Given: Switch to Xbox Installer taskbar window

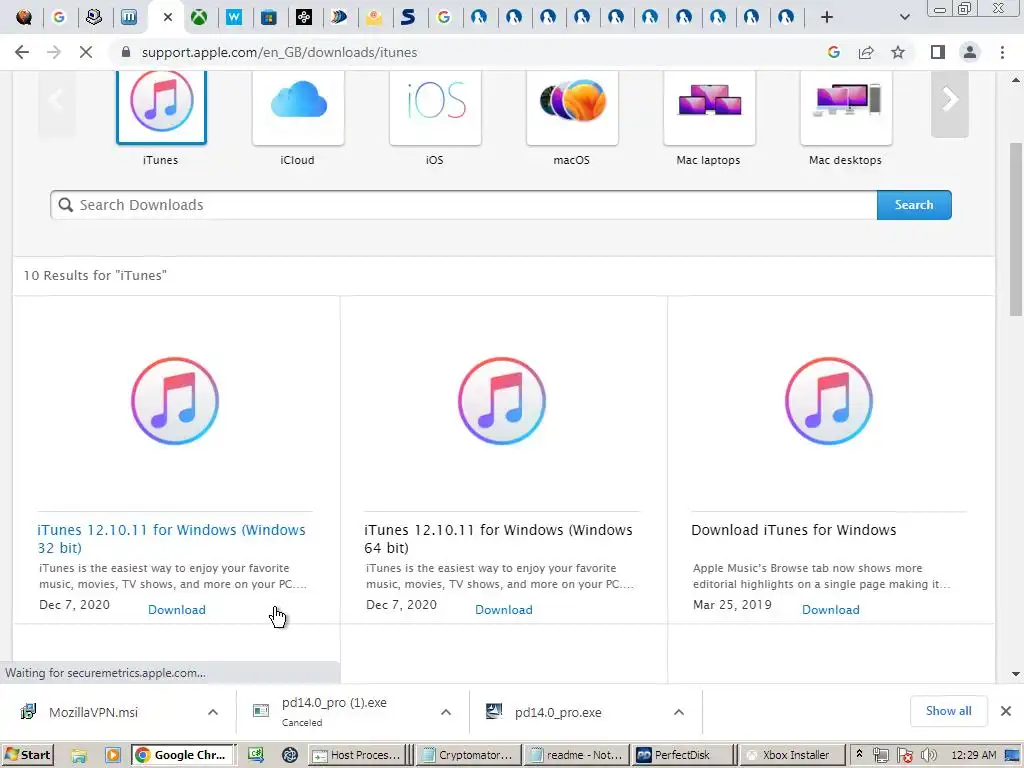Looking at the screenshot, I should click(792, 755).
